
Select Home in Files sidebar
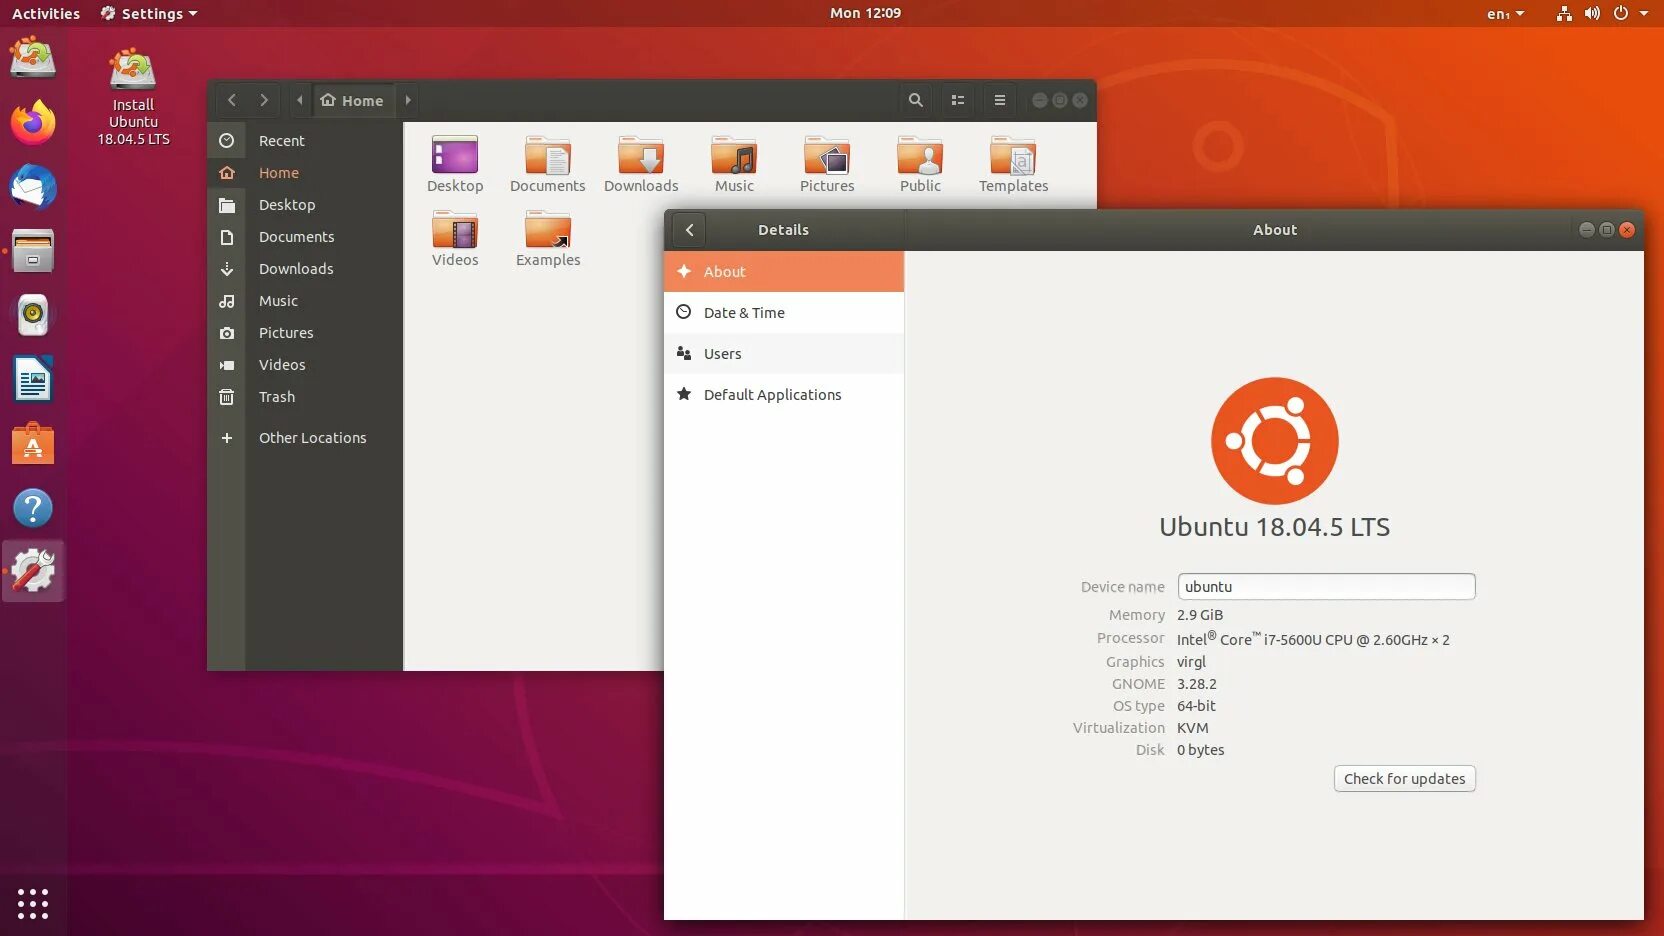coord(305,173)
